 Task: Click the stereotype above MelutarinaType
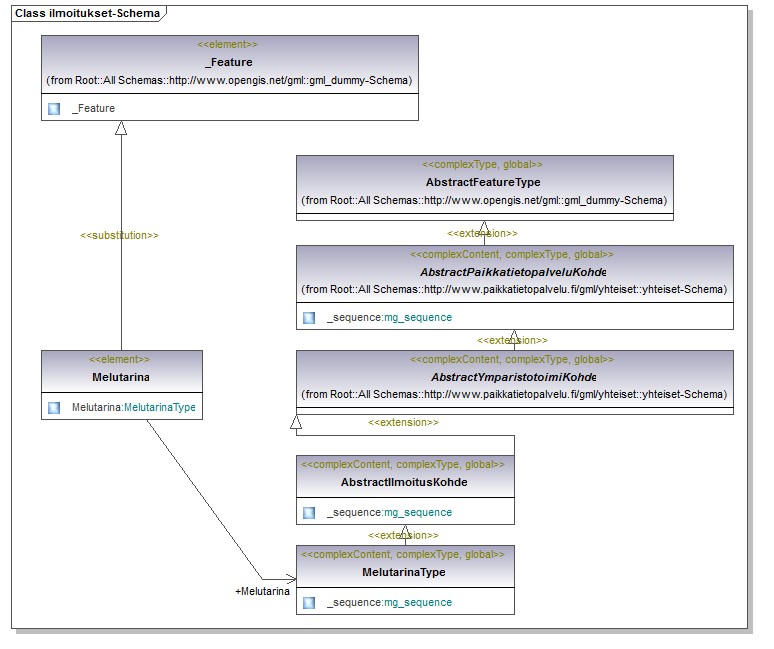click(403, 555)
